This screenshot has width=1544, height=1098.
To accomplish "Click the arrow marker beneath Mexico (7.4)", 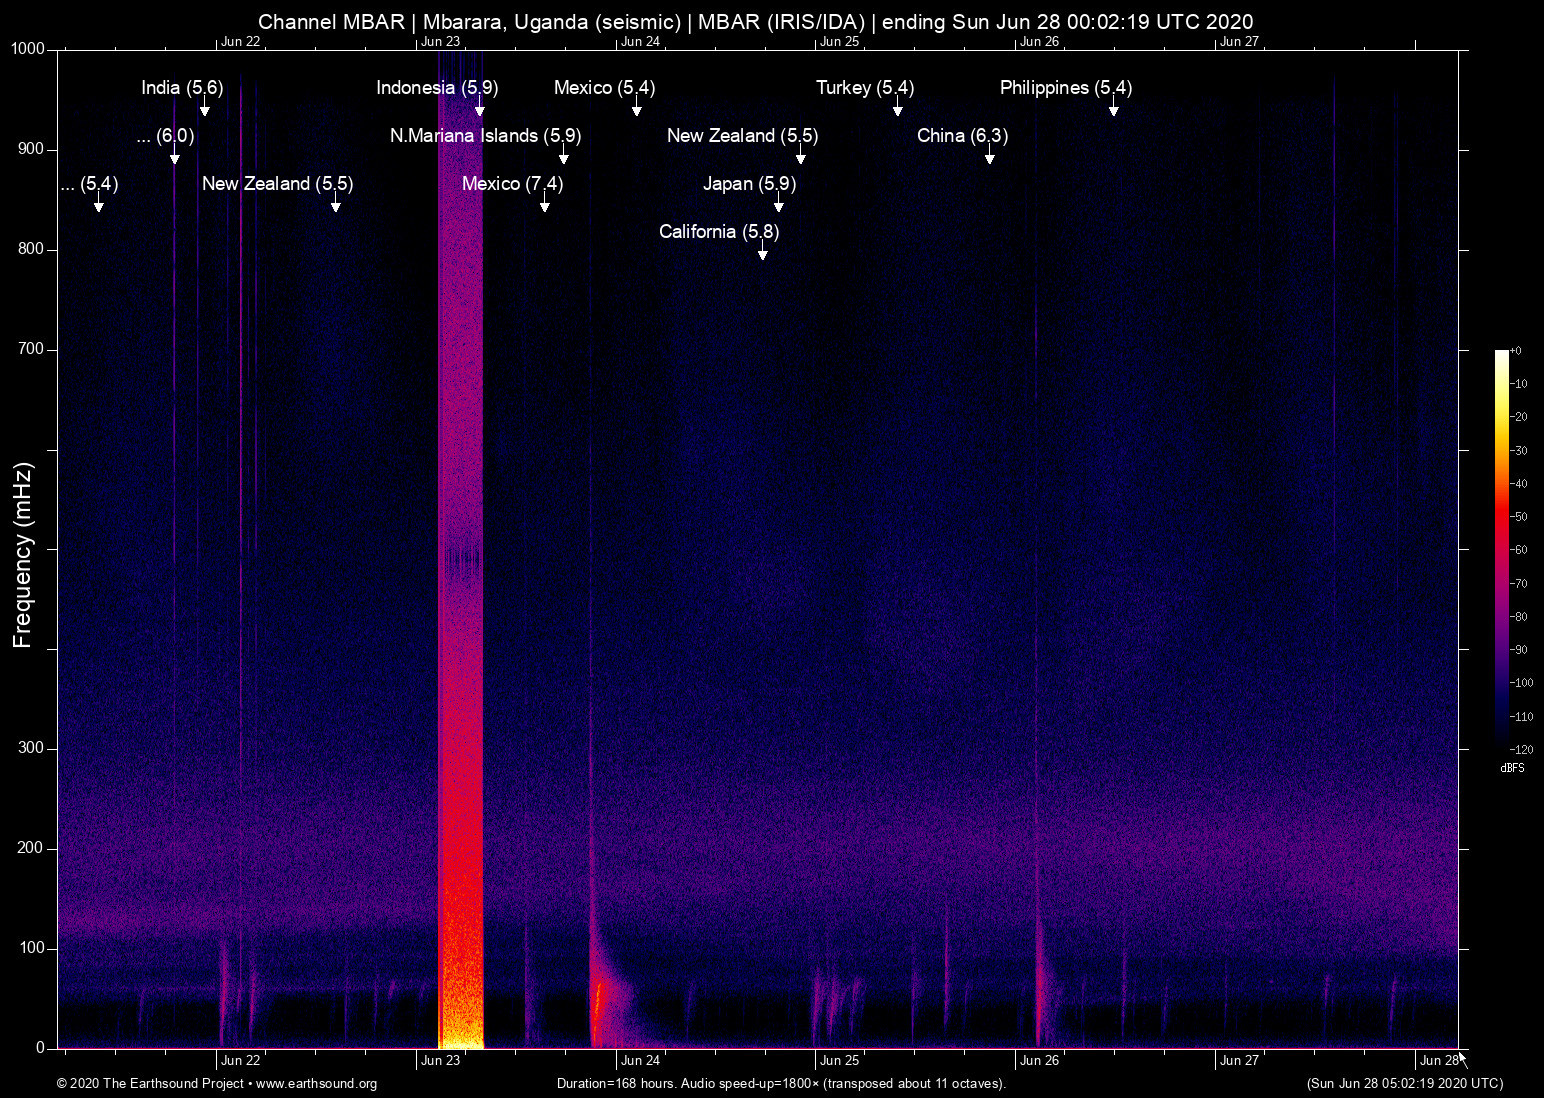I will click(x=545, y=206).
